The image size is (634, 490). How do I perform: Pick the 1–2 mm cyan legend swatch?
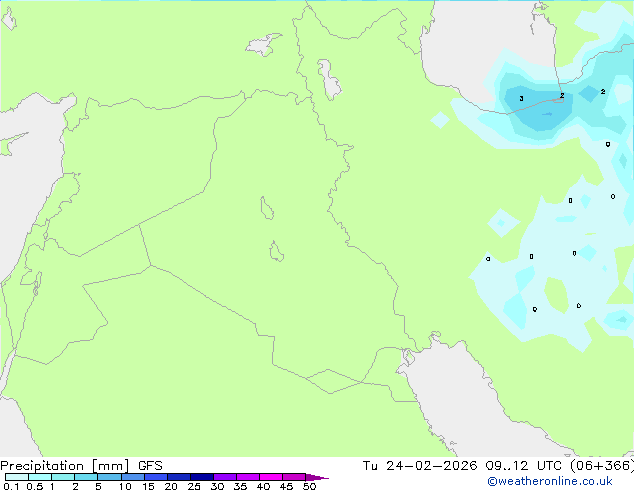[63, 477]
